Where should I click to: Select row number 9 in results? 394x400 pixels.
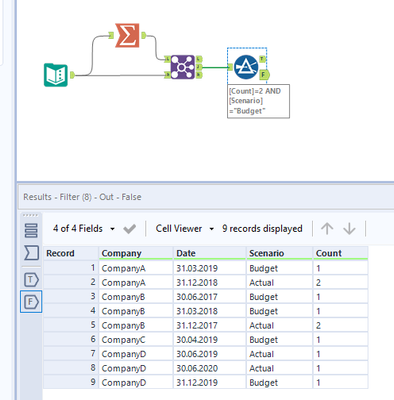tap(71, 382)
